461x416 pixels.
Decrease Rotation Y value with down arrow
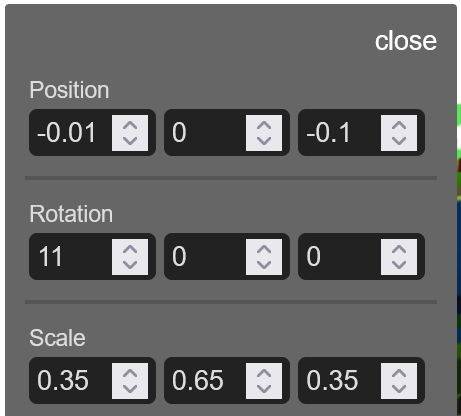tap(264, 265)
